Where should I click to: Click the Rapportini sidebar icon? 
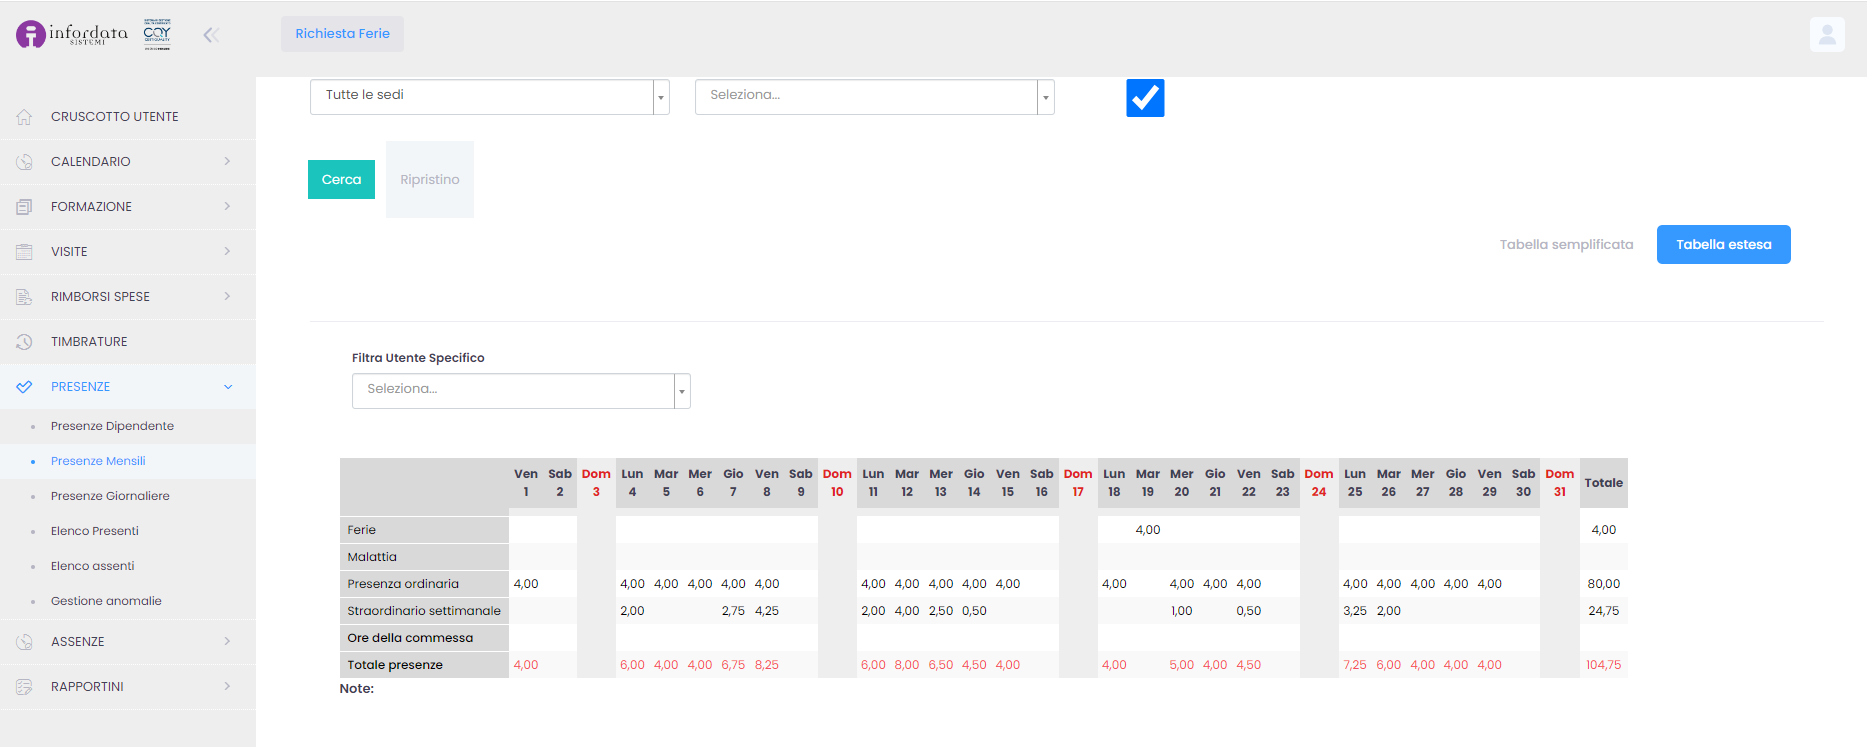coord(24,687)
